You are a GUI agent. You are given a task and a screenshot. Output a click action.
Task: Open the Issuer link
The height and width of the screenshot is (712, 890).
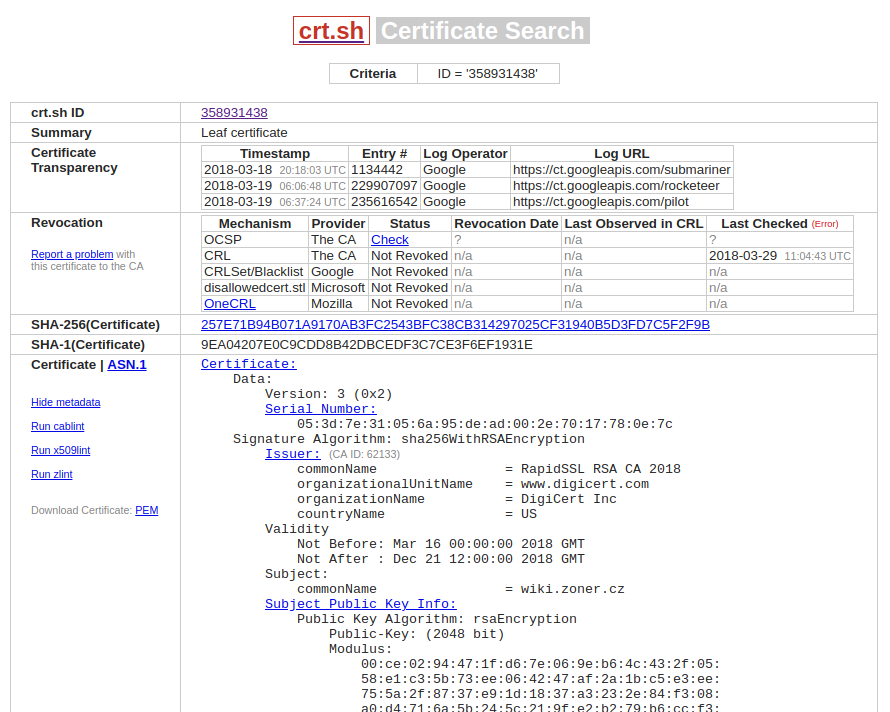click(292, 454)
